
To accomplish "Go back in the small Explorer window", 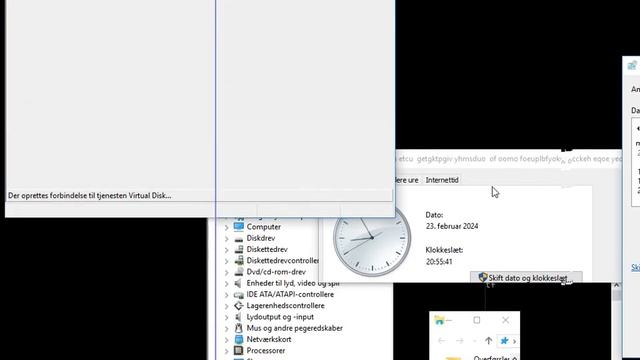I will click(442, 340).
